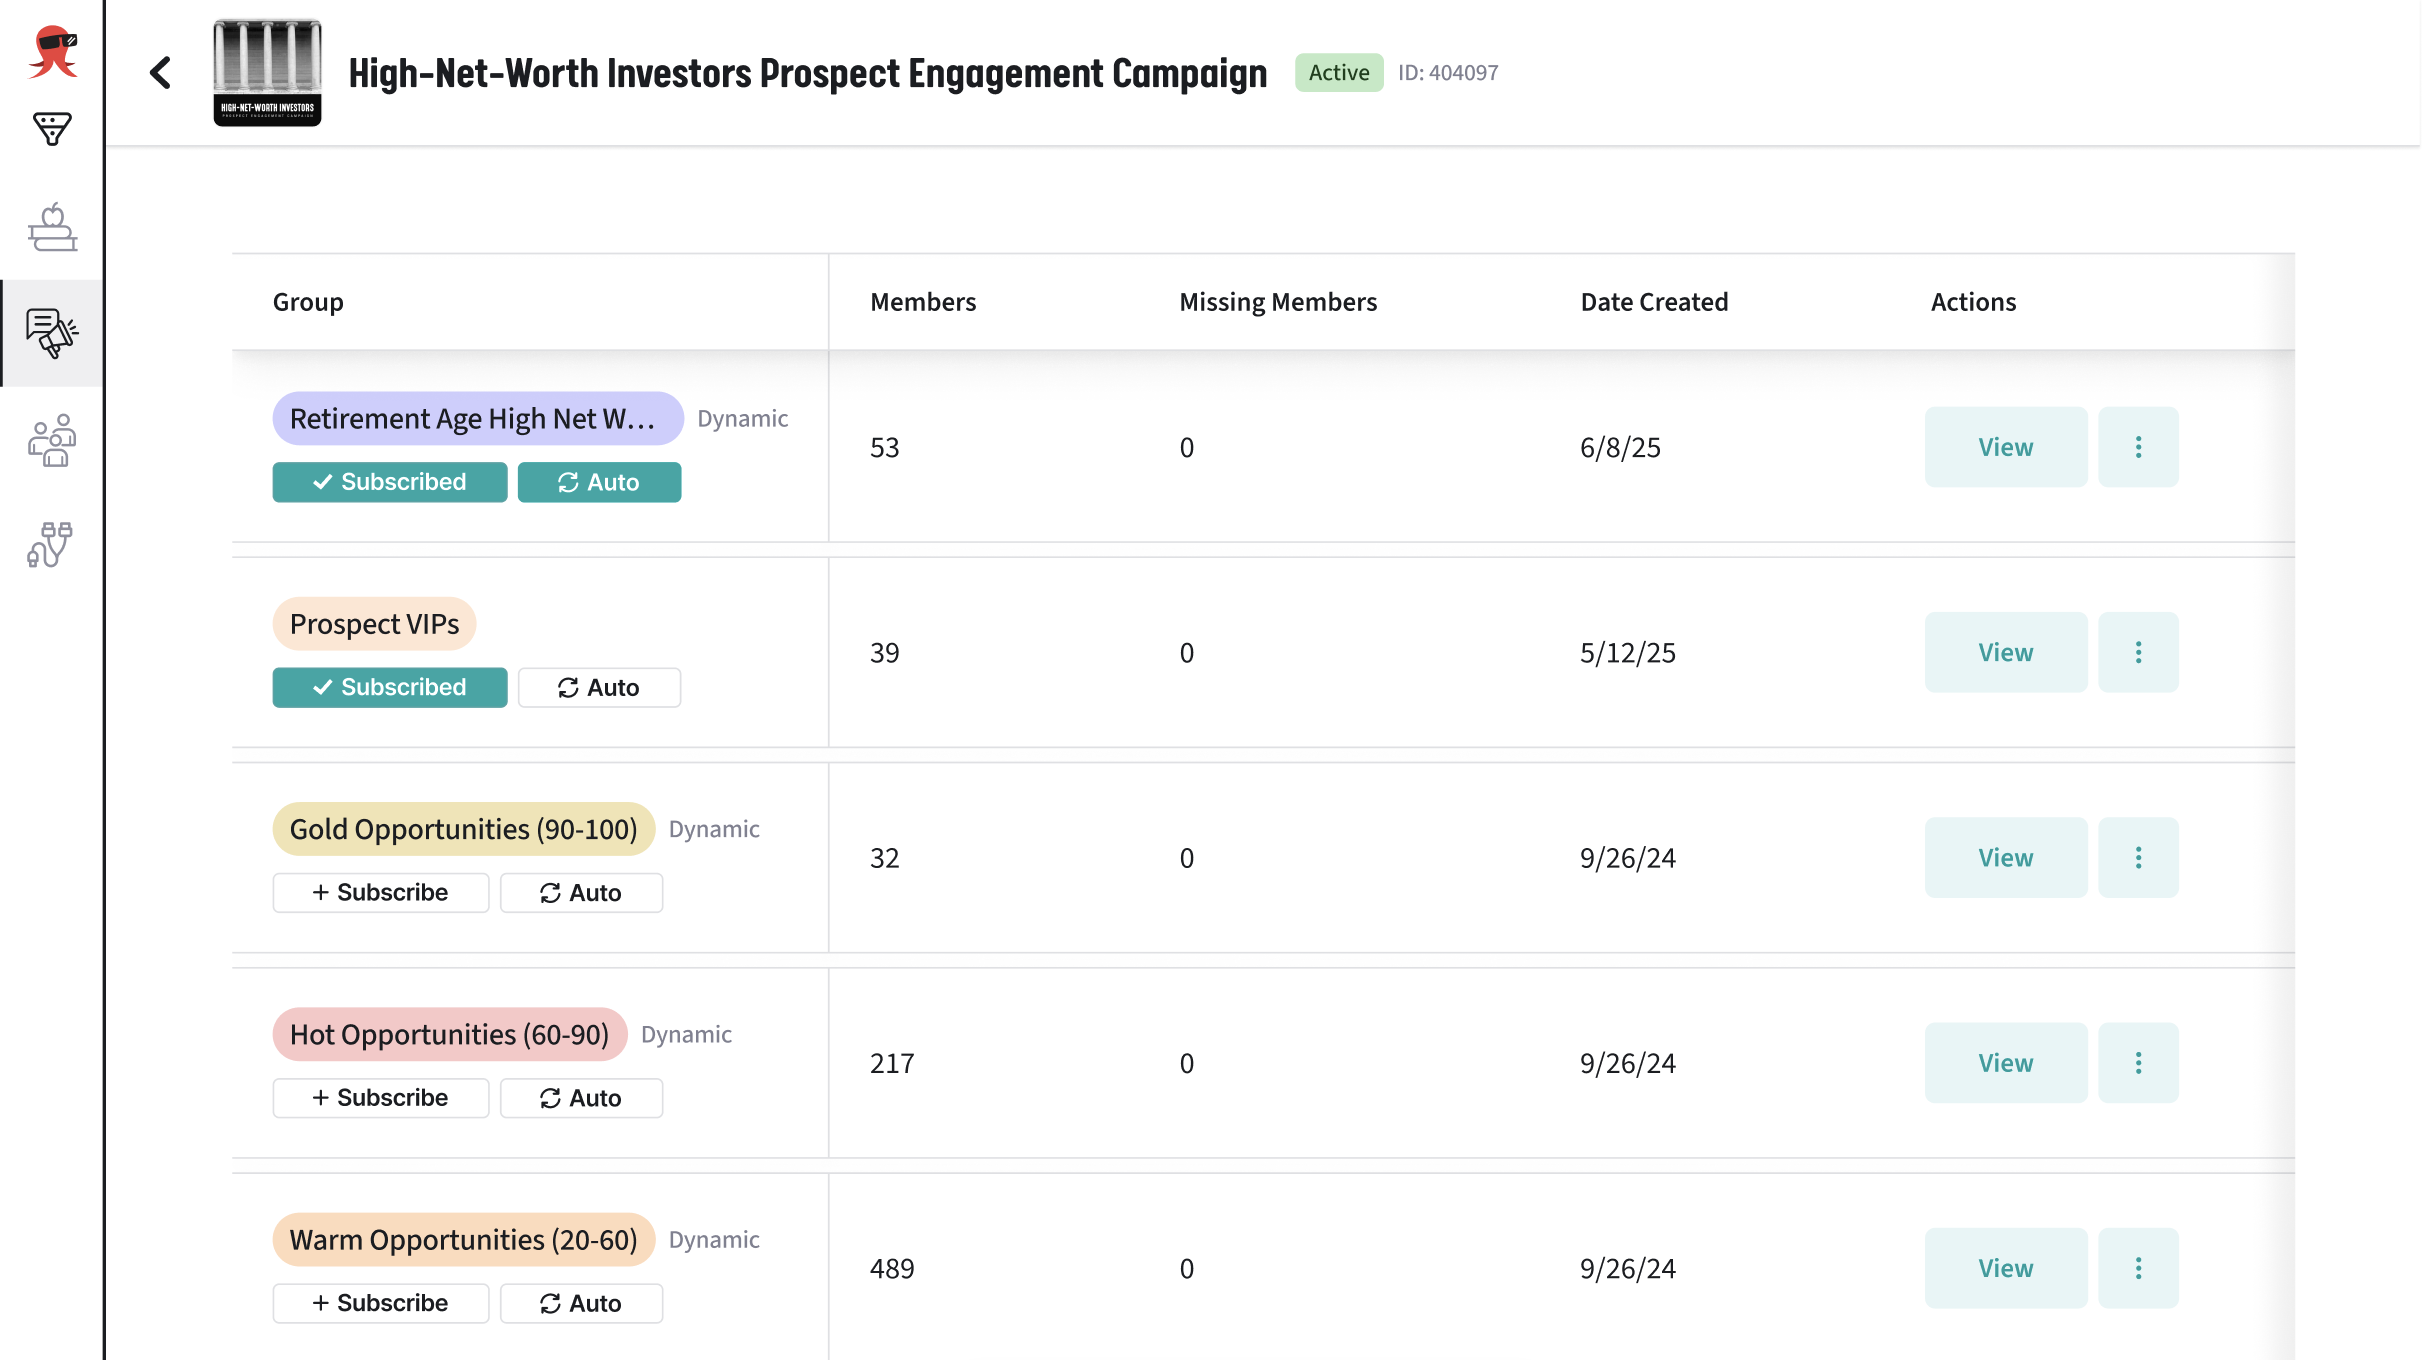Open the integrations plug icon in the sidebar

point(50,545)
